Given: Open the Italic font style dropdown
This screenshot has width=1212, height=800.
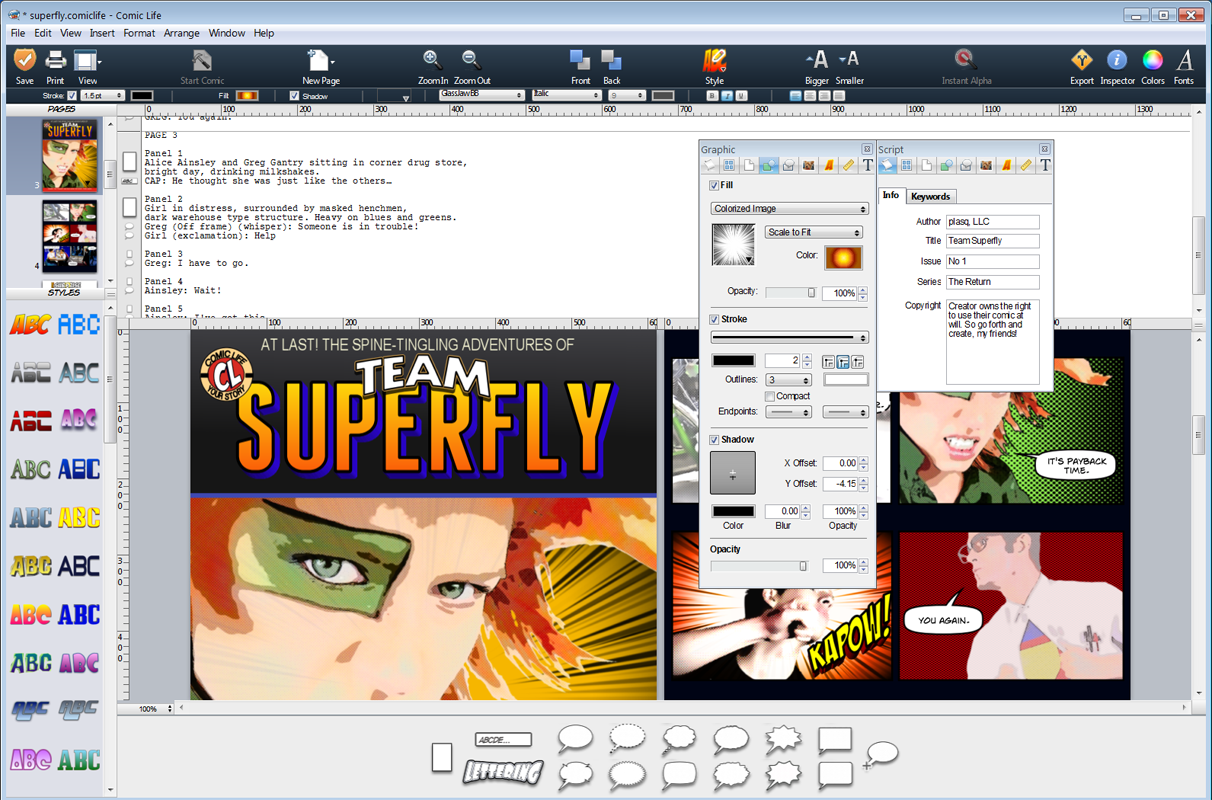Looking at the screenshot, I should (x=567, y=96).
